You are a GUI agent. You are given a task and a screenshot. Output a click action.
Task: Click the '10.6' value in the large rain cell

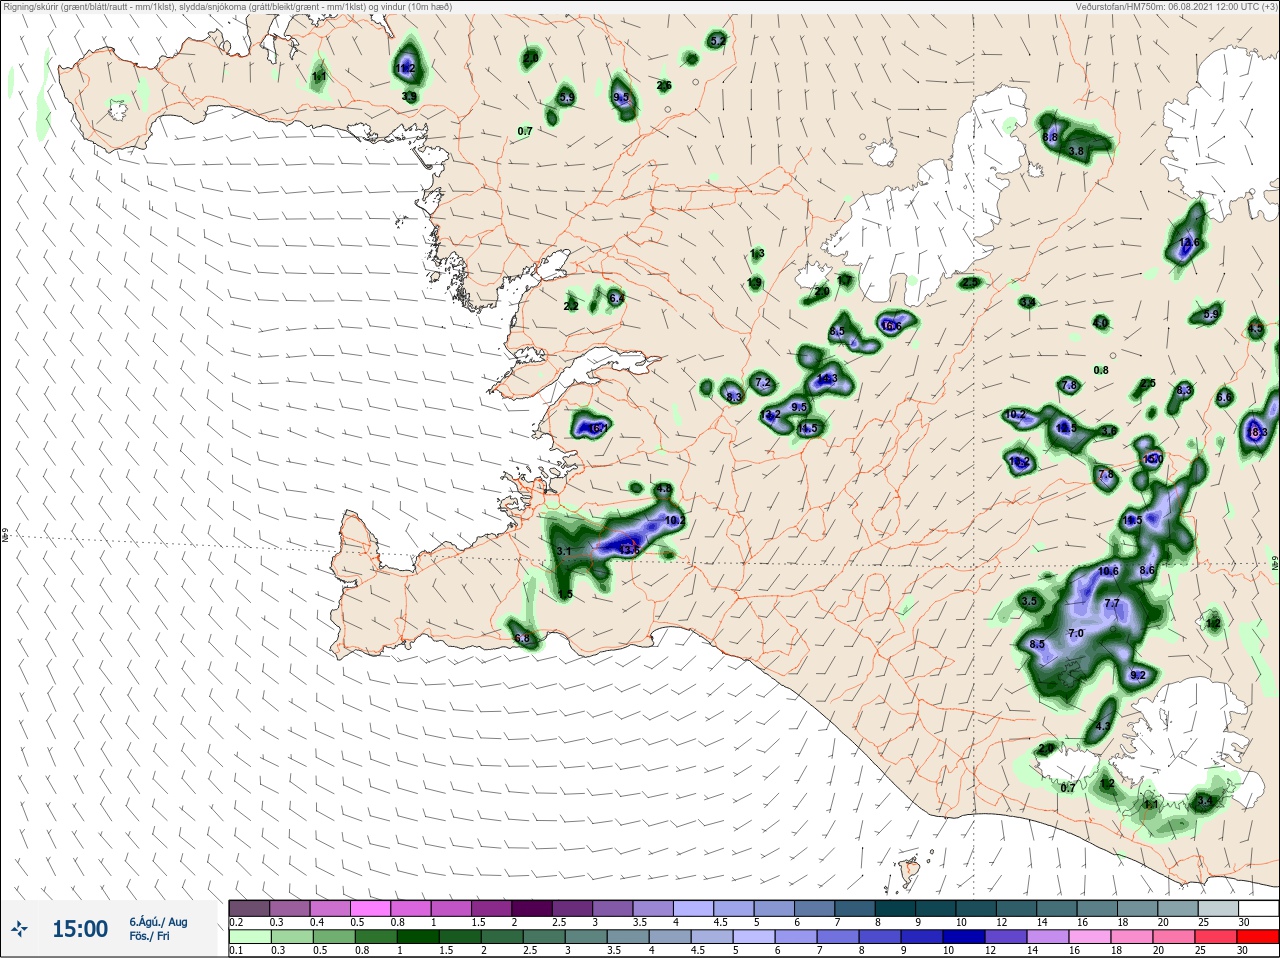[1108, 572]
